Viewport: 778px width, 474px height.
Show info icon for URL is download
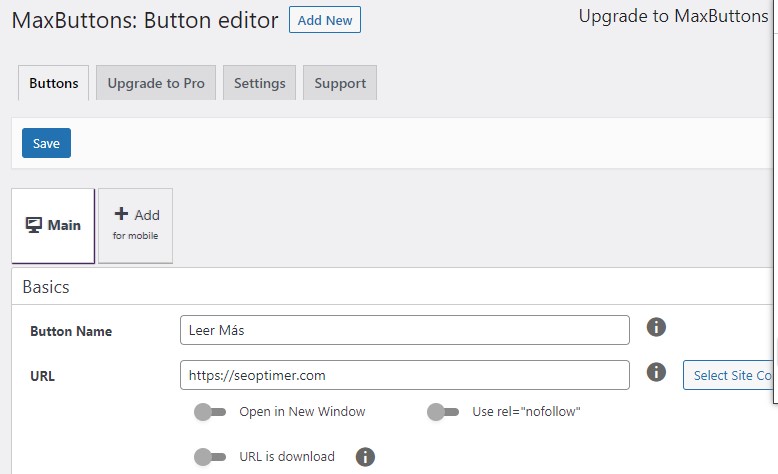pos(366,457)
